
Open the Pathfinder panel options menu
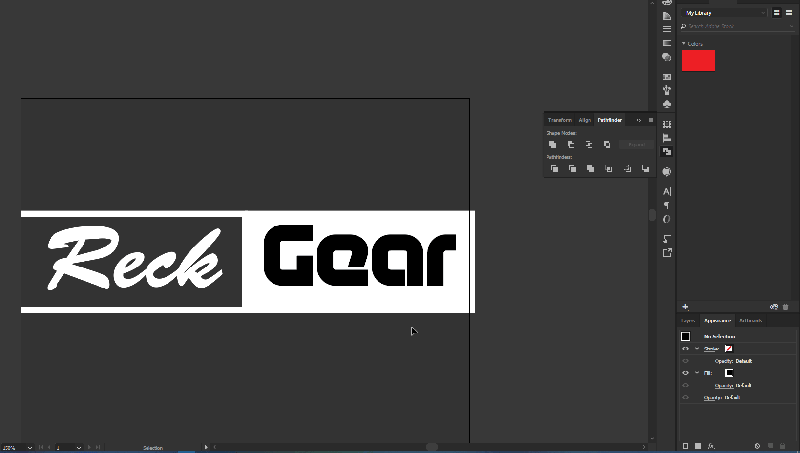pos(651,120)
